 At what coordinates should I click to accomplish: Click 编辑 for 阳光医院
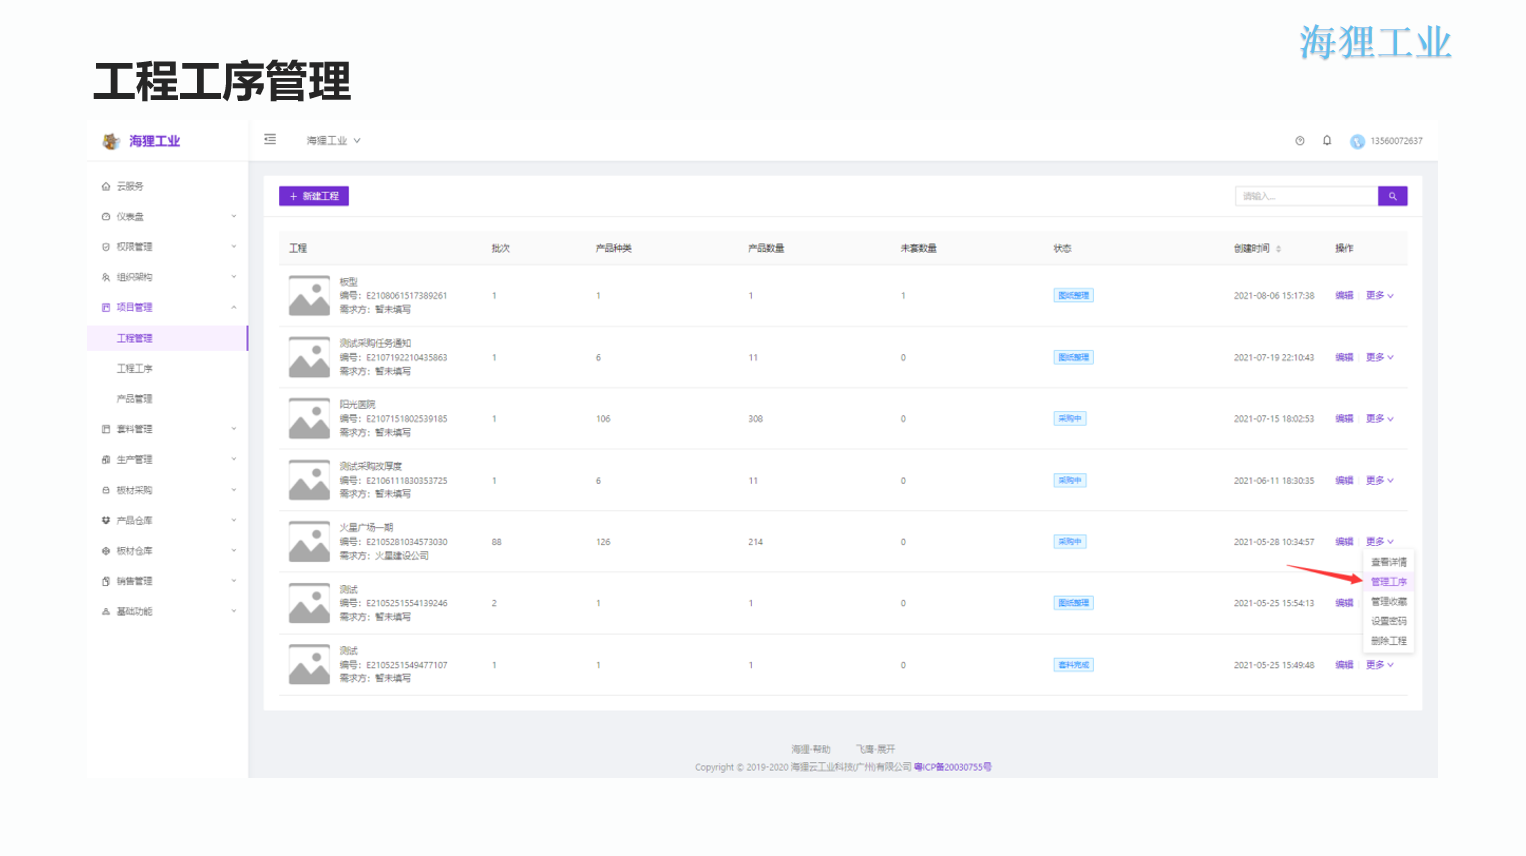pos(1344,419)
